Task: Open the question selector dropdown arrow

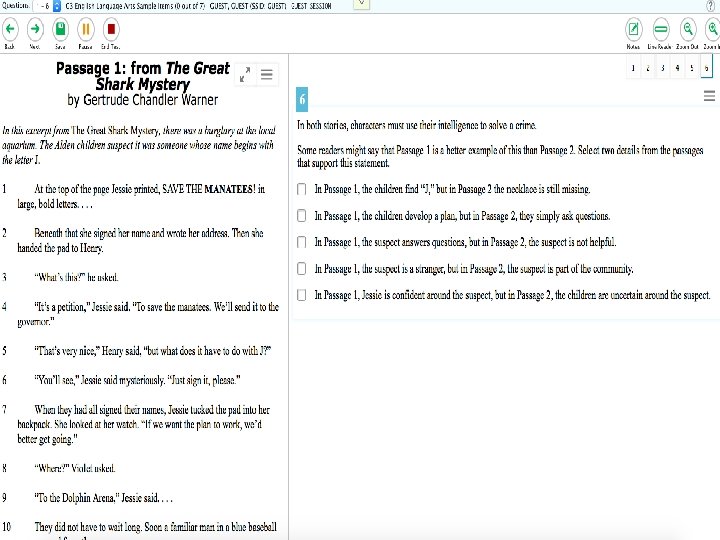Action: tap(57, 6)
